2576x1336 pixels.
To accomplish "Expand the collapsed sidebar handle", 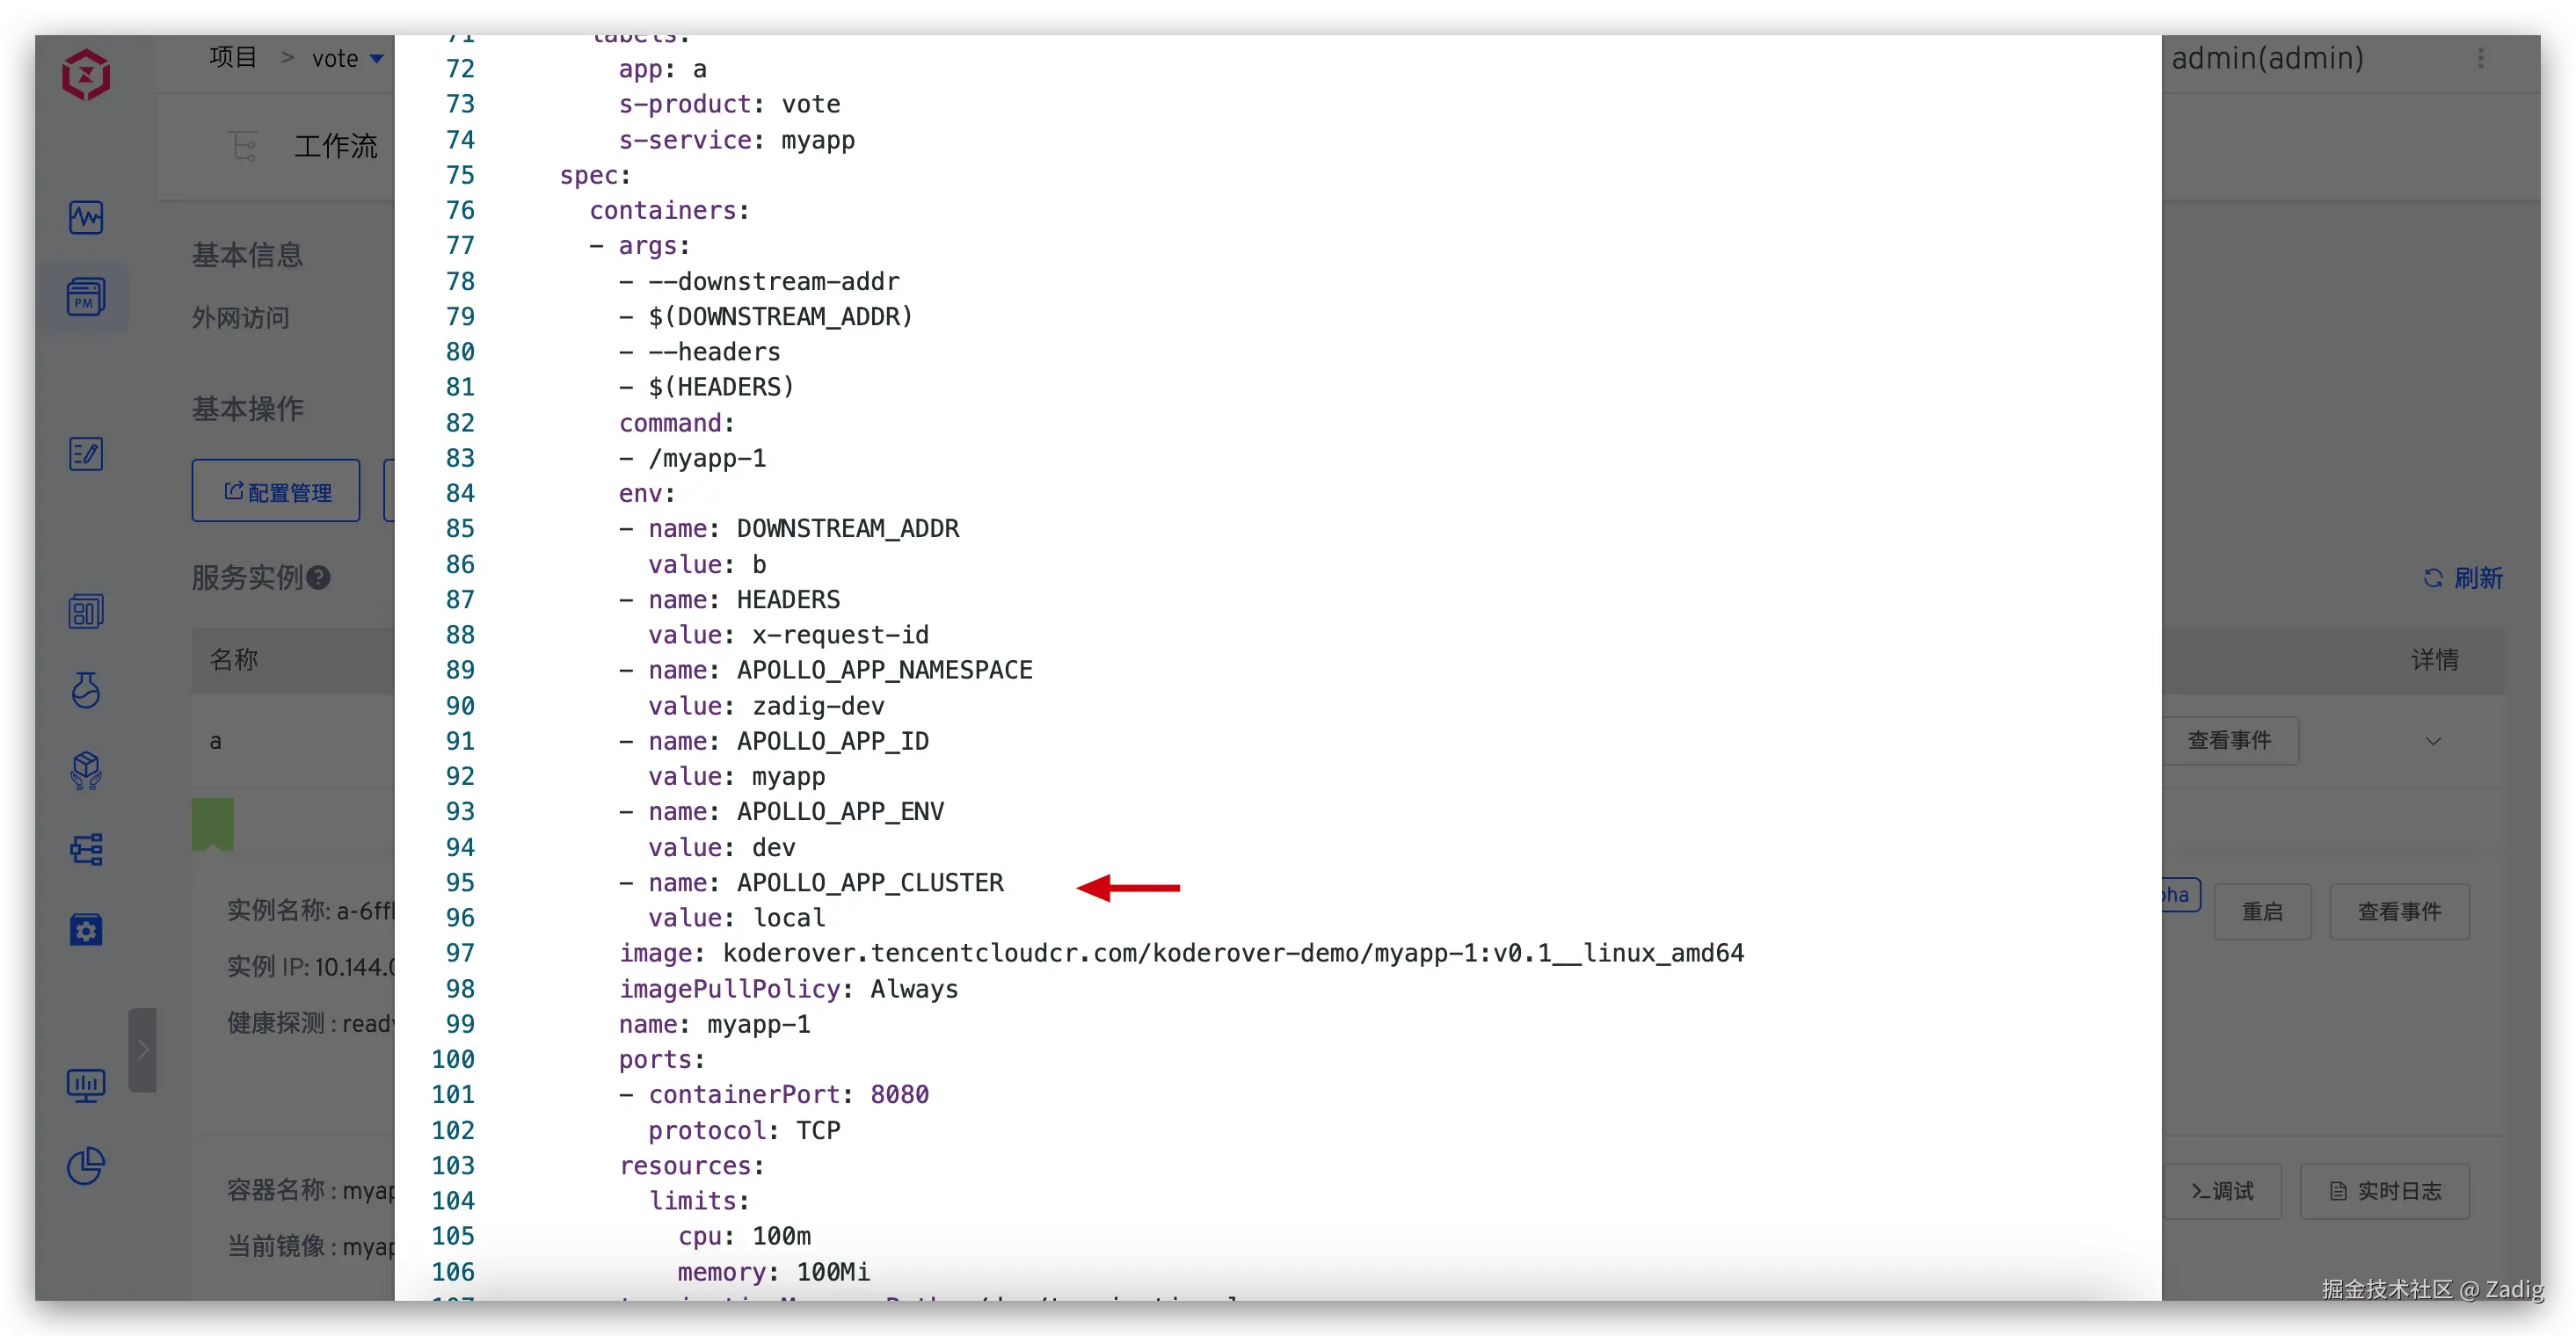I will (143, 1050).
